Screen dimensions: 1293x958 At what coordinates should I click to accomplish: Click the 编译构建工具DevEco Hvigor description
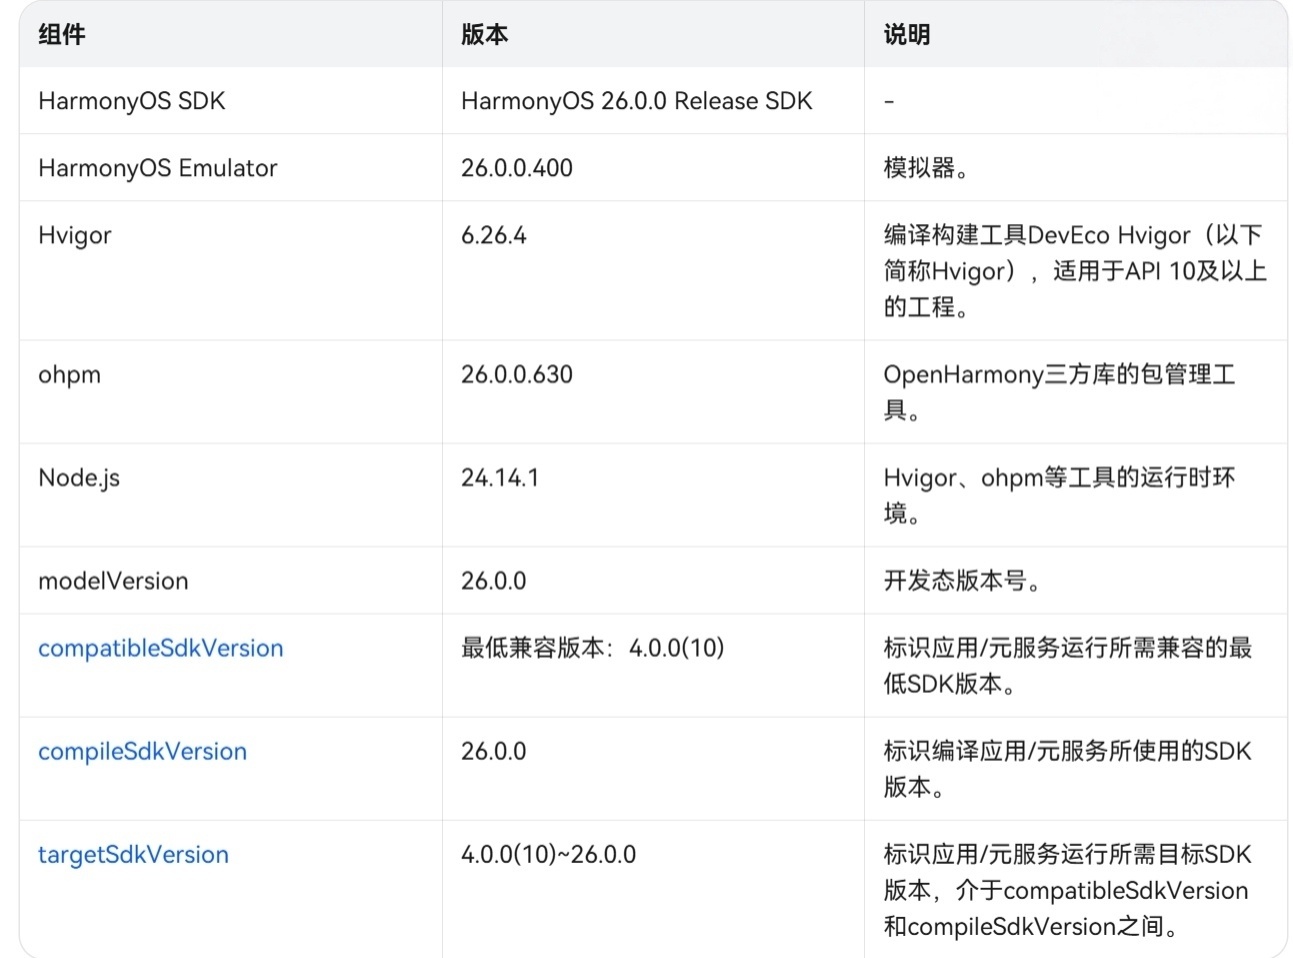1075,271
